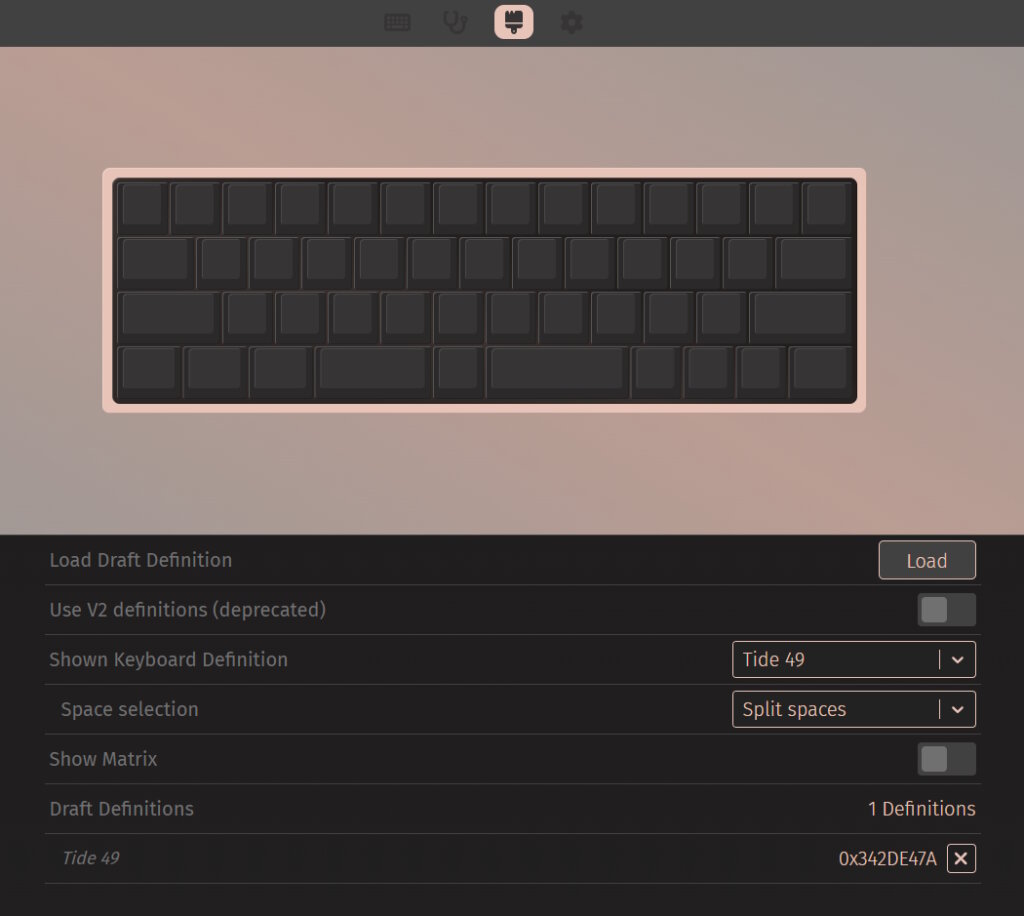Click the chevron beside Tide 49
Image resolution: width=1024 pixels, height=916 pixels.
957,659
